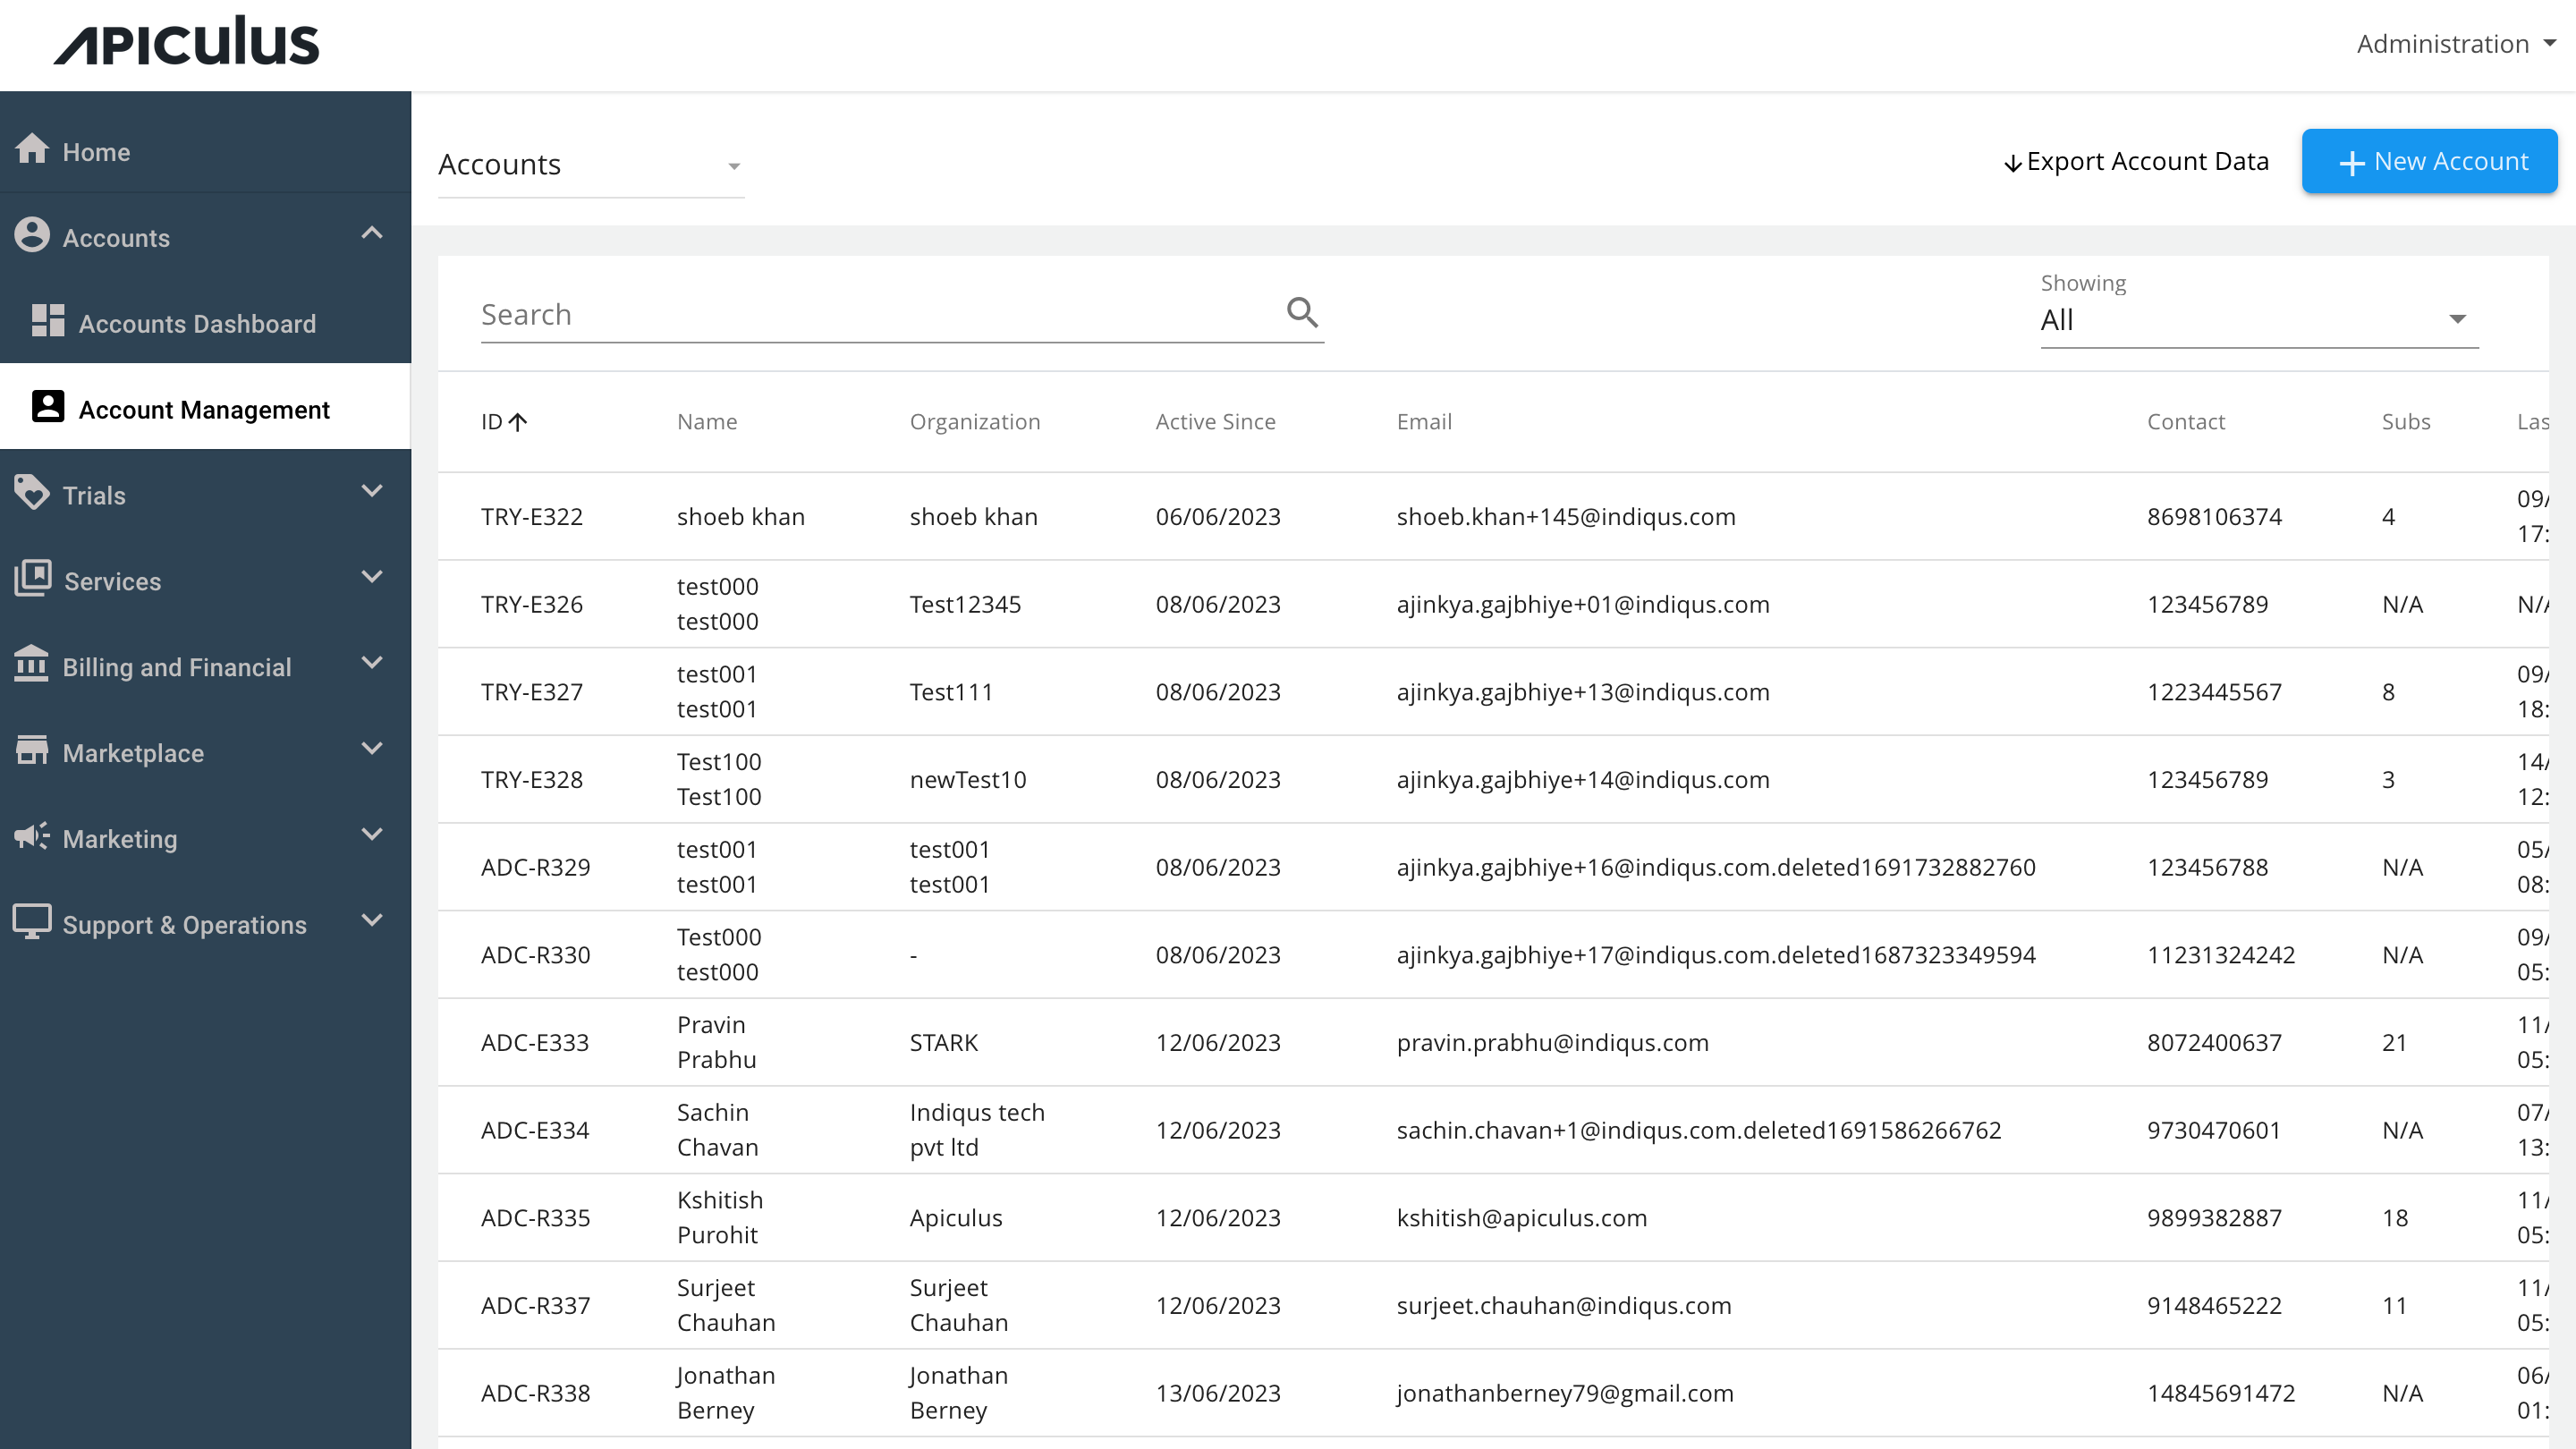Click the Trials tag icon
The width and height of the screenshot is (2576, 1449).
tap(32, 493)
